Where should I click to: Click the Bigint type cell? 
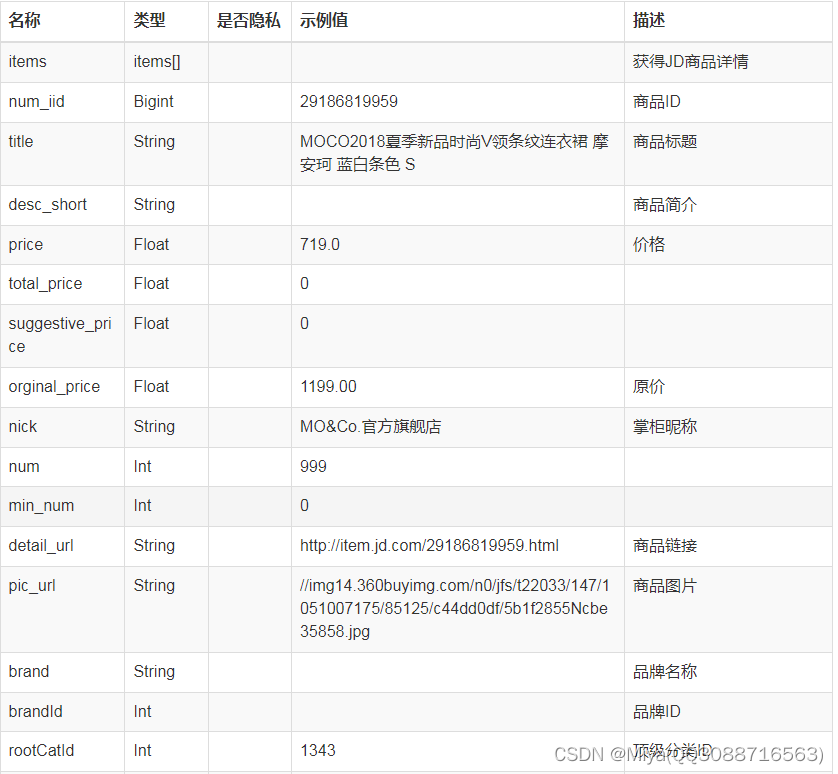pos(153,102)
